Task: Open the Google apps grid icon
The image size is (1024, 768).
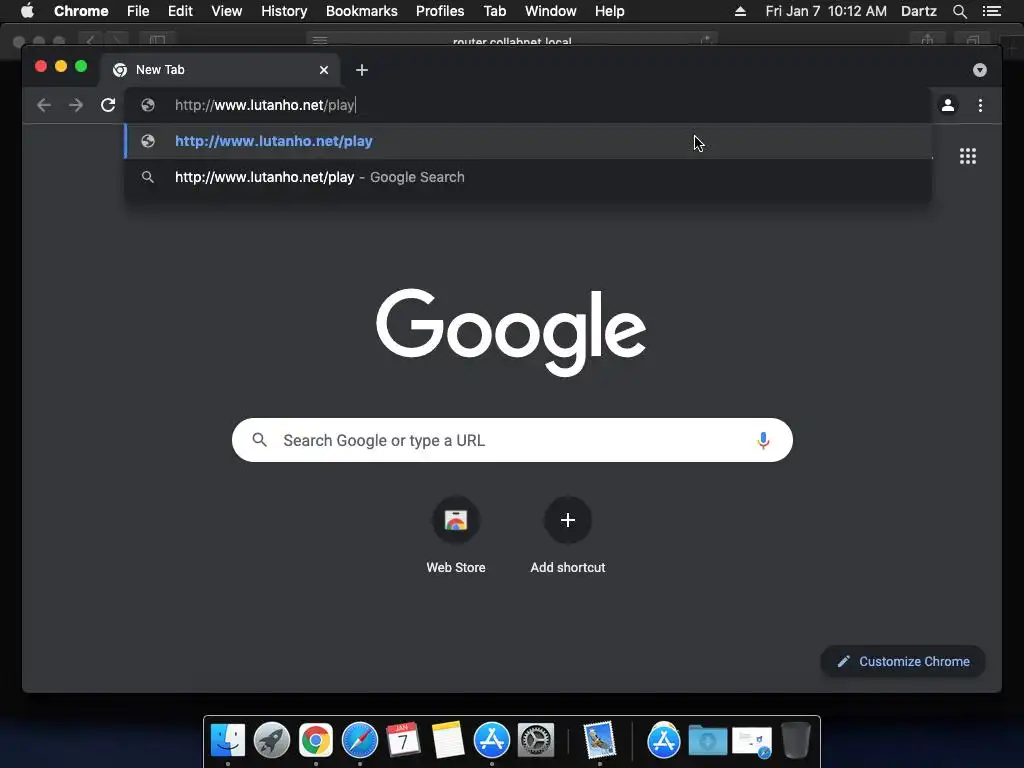Action: [968, 156]
